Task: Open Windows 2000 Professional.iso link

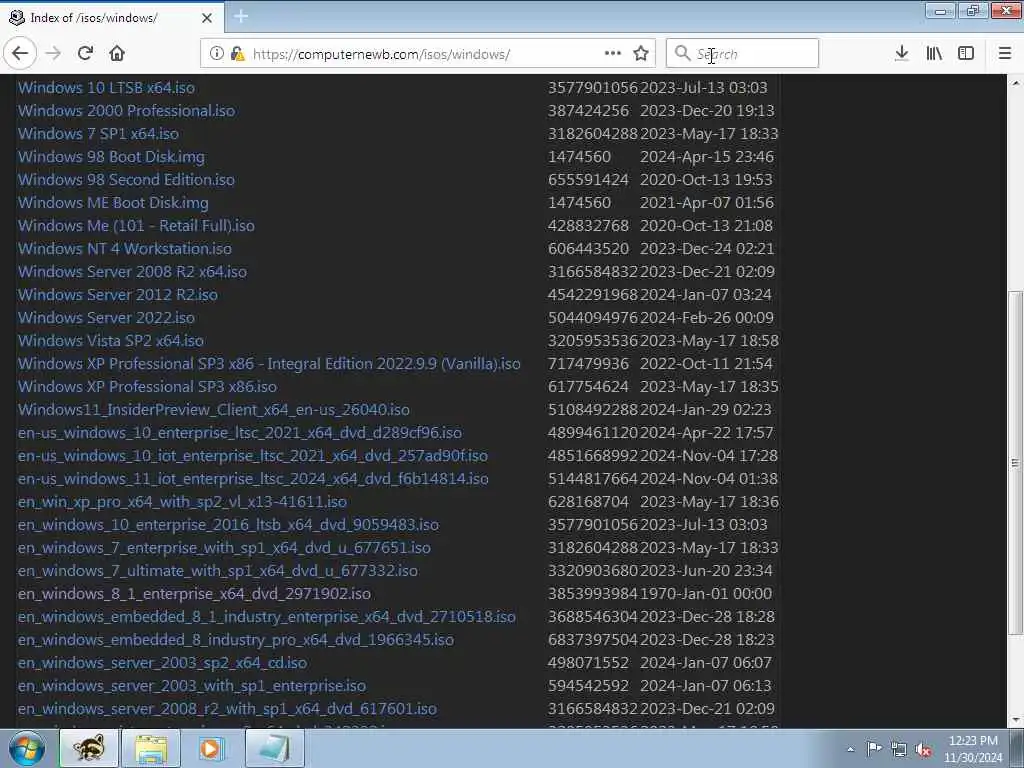Action: coord(126,110)
